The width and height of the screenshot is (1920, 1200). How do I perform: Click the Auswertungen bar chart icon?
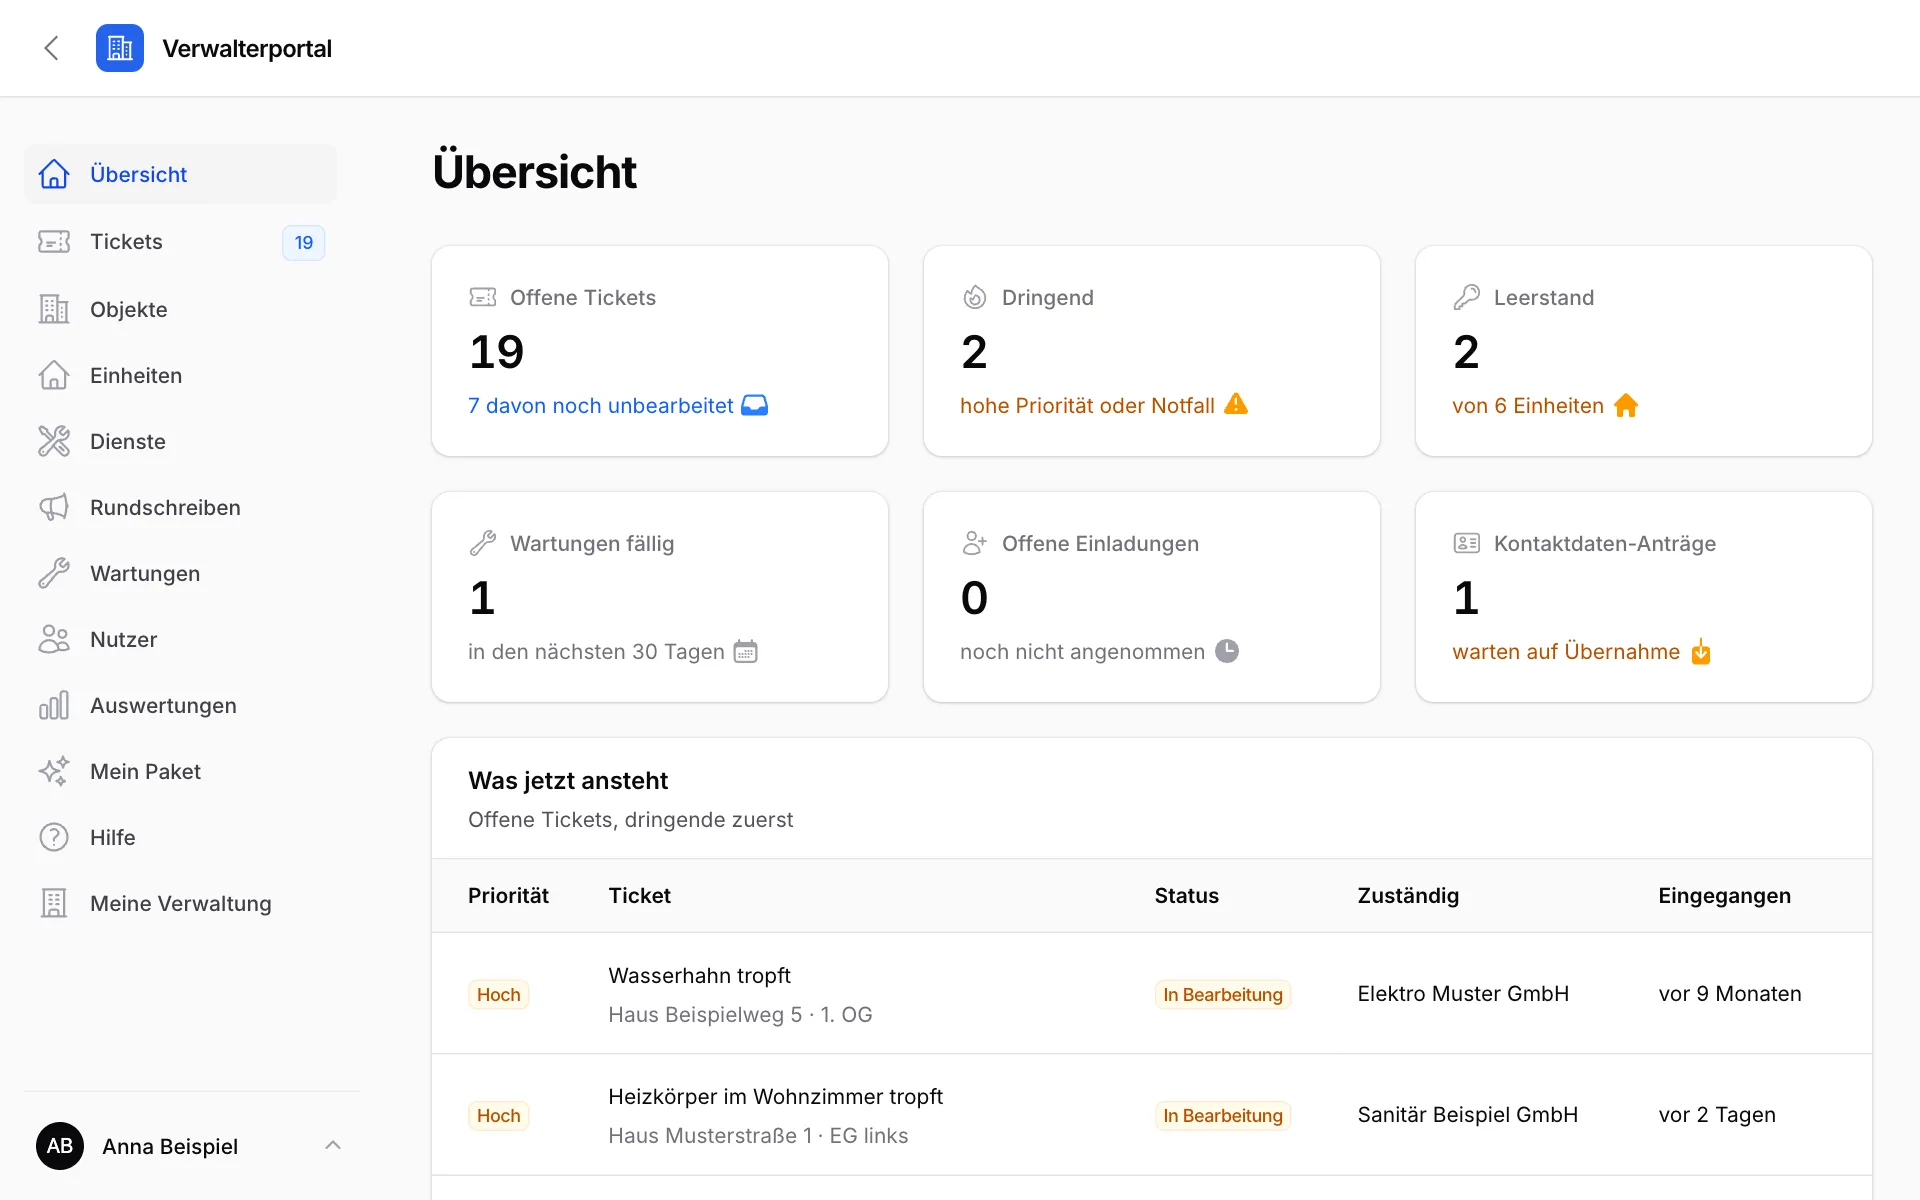point(54,705)
